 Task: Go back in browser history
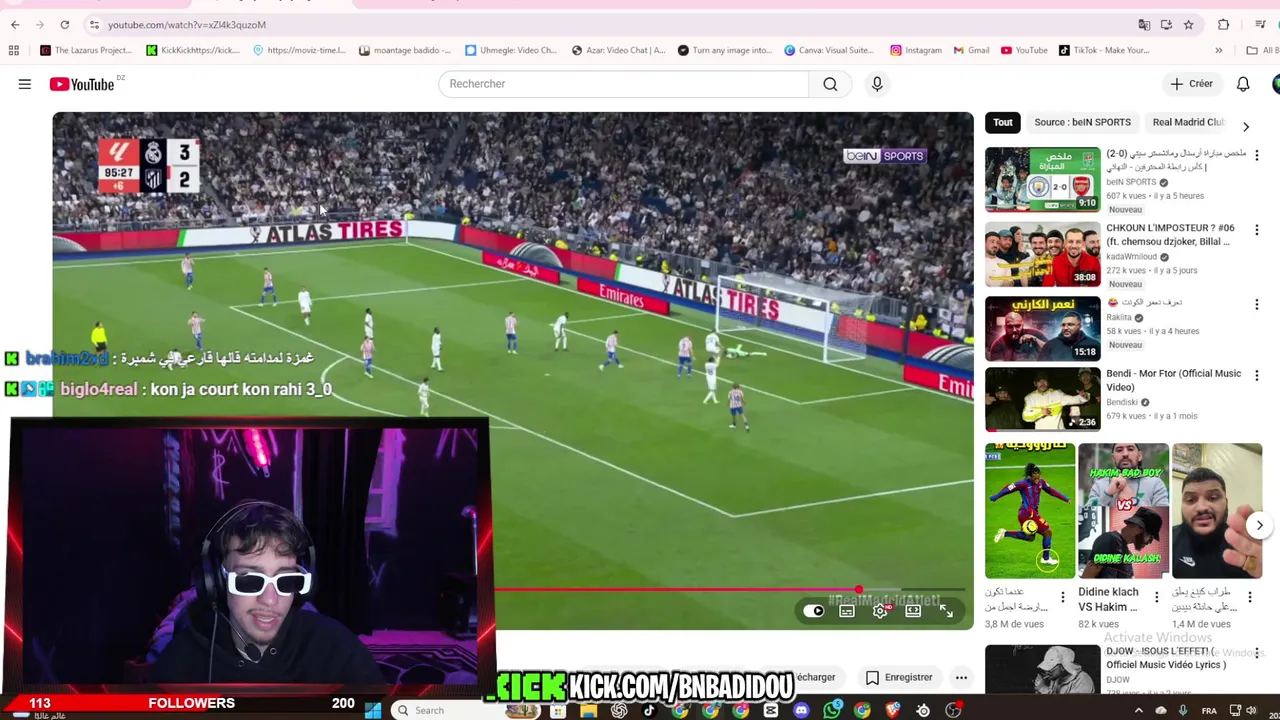point(15,24)
